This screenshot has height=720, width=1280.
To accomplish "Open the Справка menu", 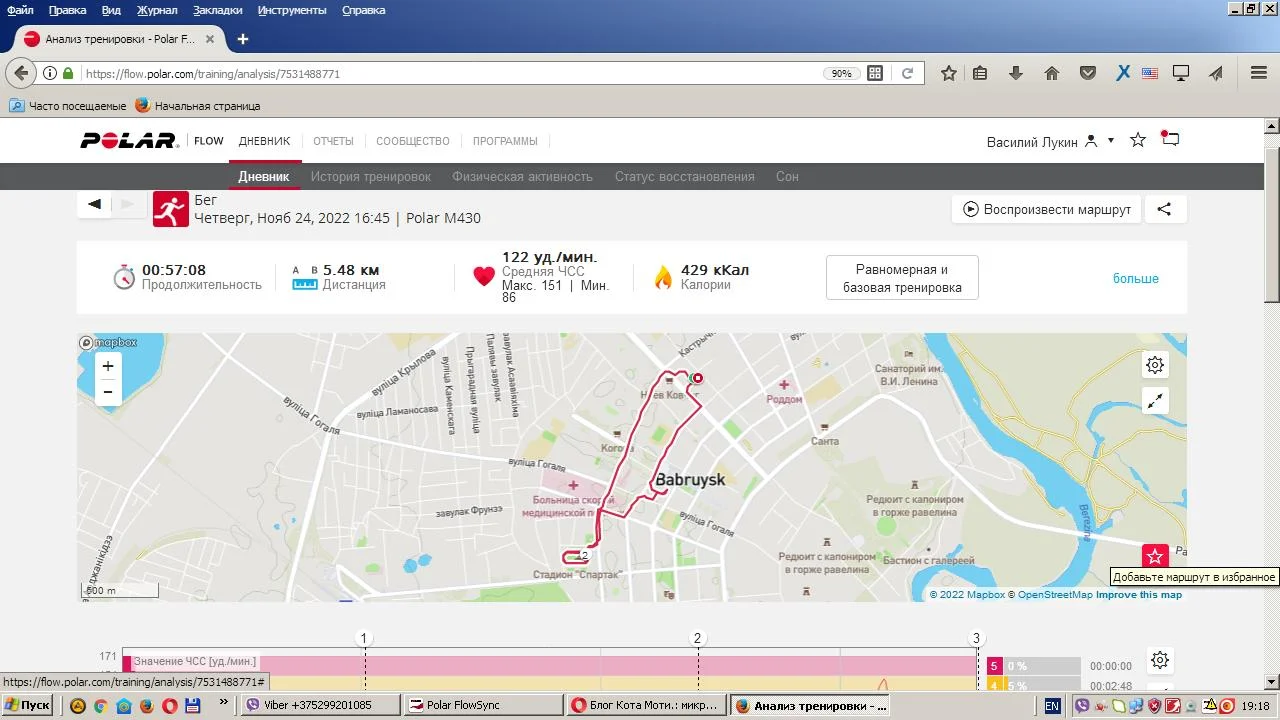I will click(364, 10).
